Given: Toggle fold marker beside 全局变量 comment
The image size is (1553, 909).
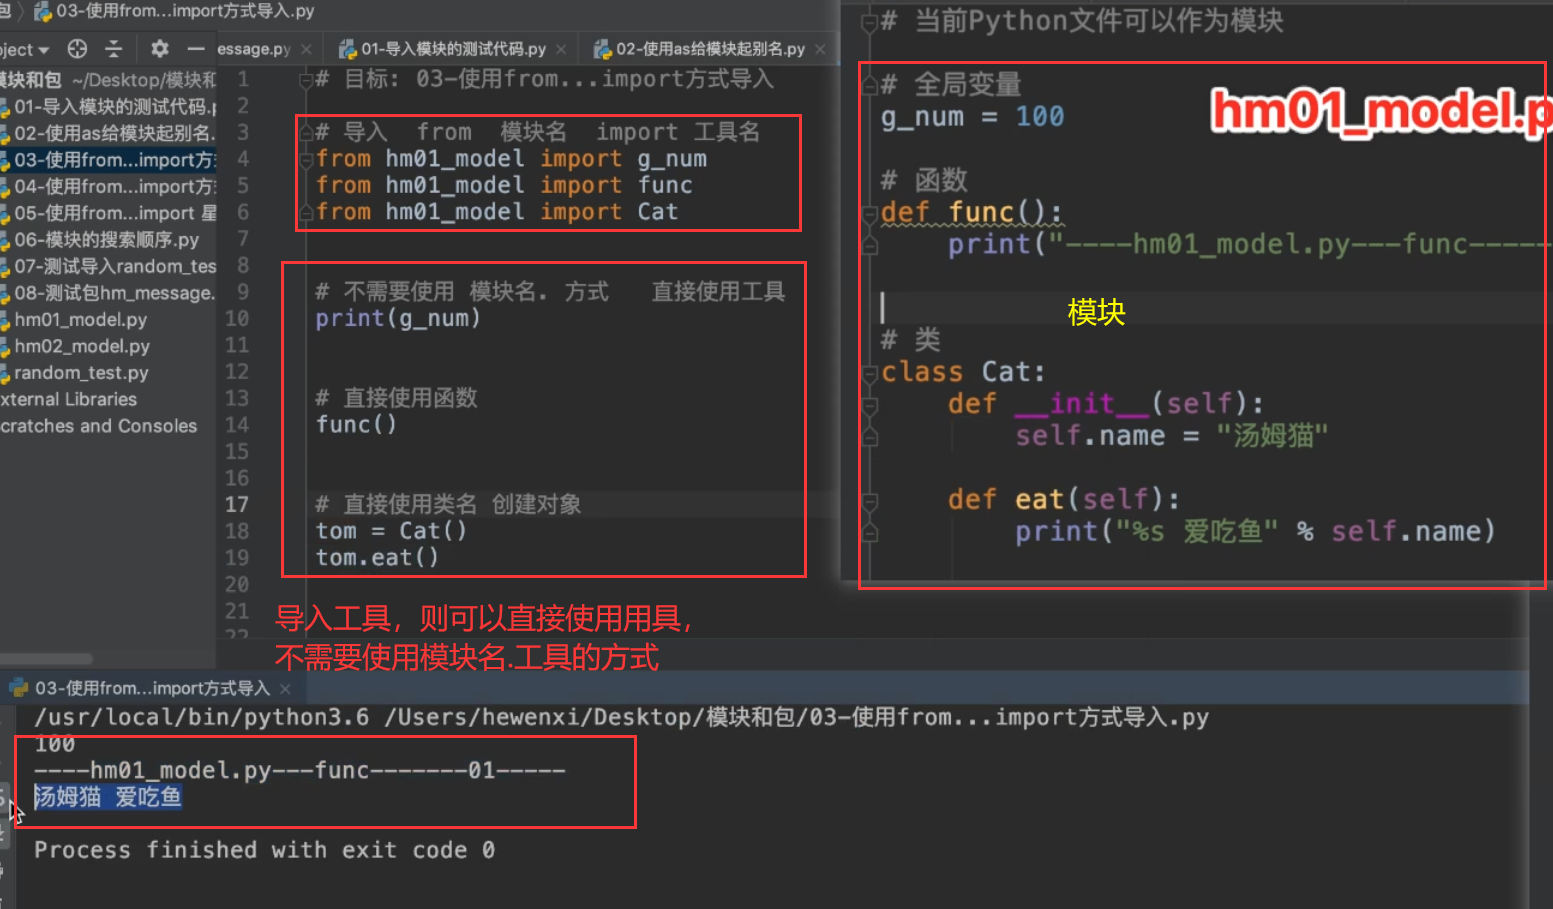Looking at the screenshot, I should click(870, 85).
